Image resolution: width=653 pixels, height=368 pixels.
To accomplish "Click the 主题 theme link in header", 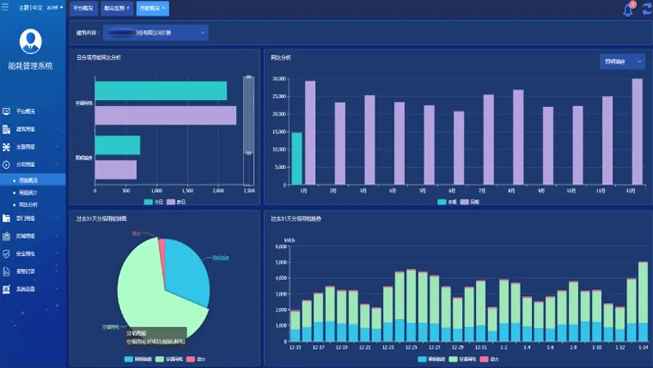I will click(x=23, y=7).
